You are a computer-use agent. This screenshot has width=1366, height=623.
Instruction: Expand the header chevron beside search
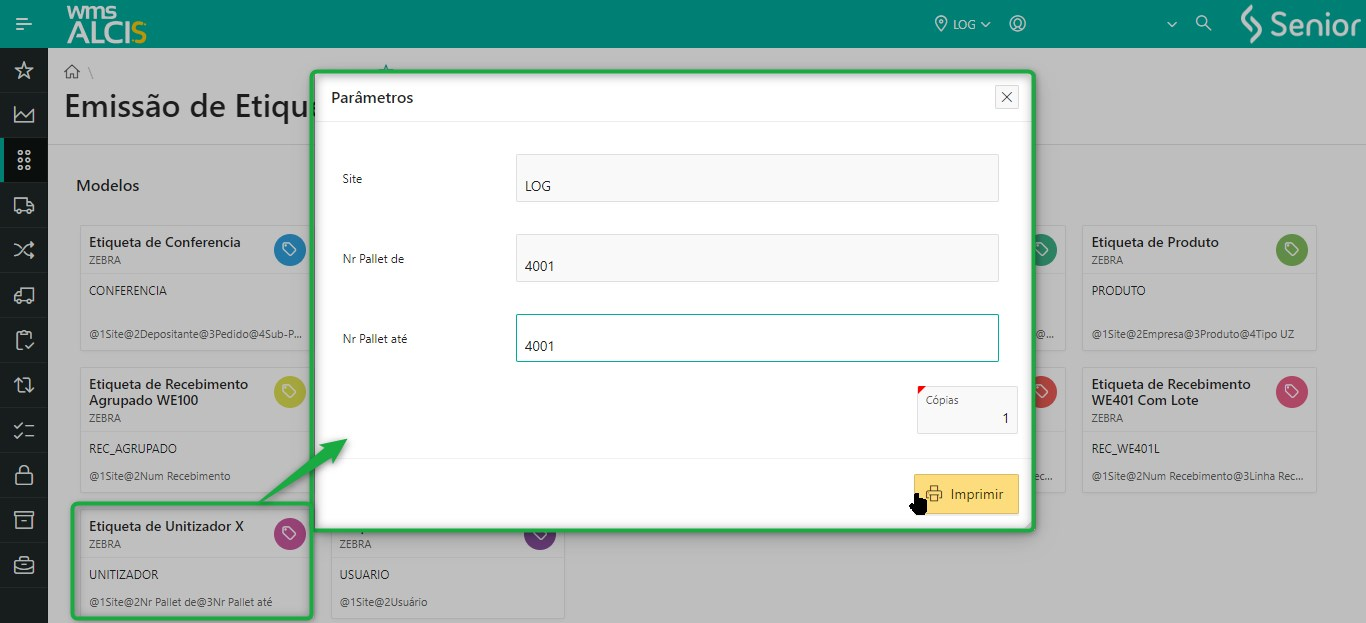[1172, 24]
